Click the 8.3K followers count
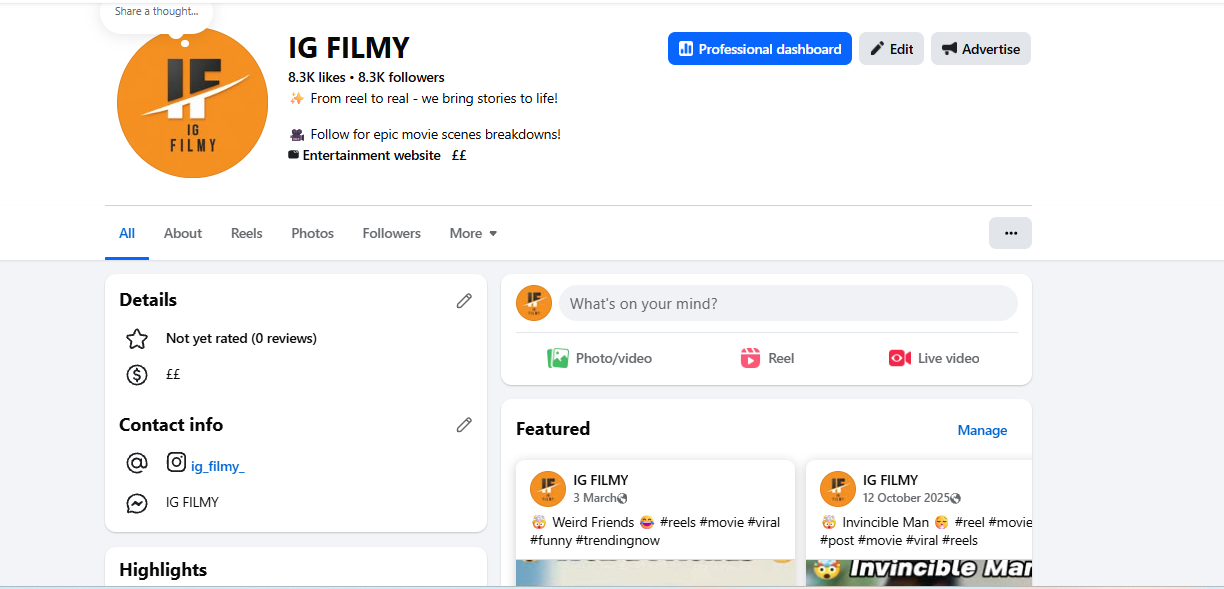 click(401, 77)
